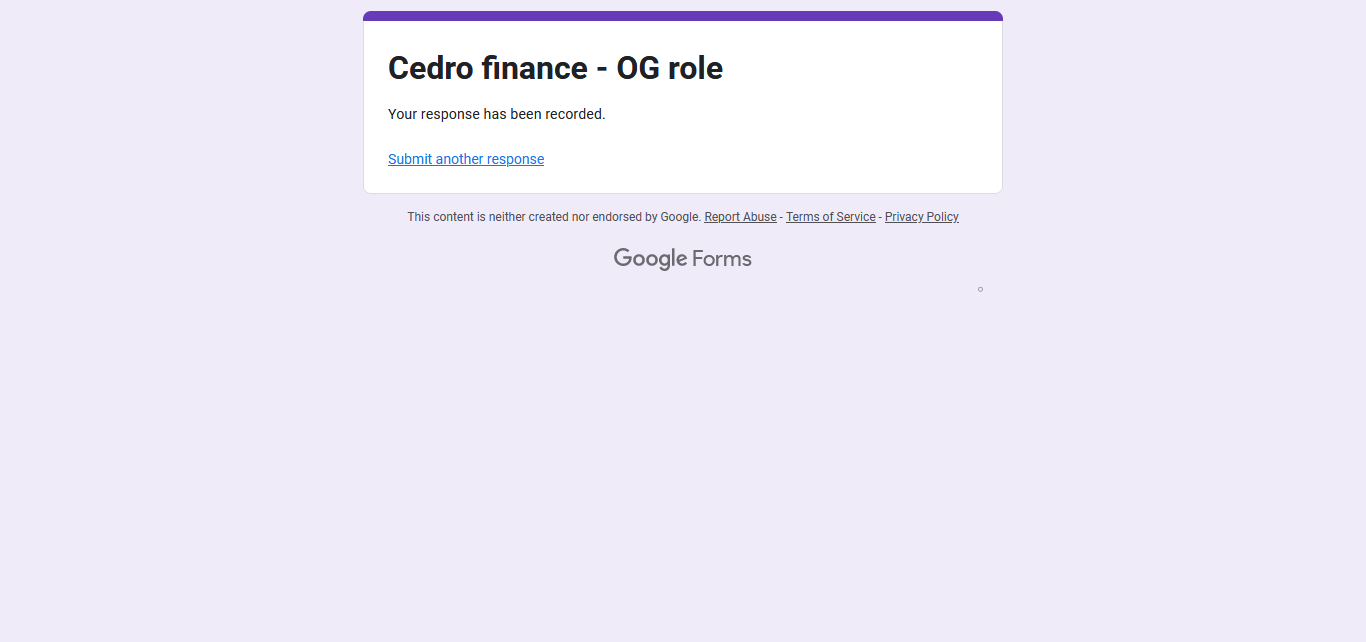The image size is (1366, 642).
Task: View the Privacy Policy link
Action: (x=921, y=217)
